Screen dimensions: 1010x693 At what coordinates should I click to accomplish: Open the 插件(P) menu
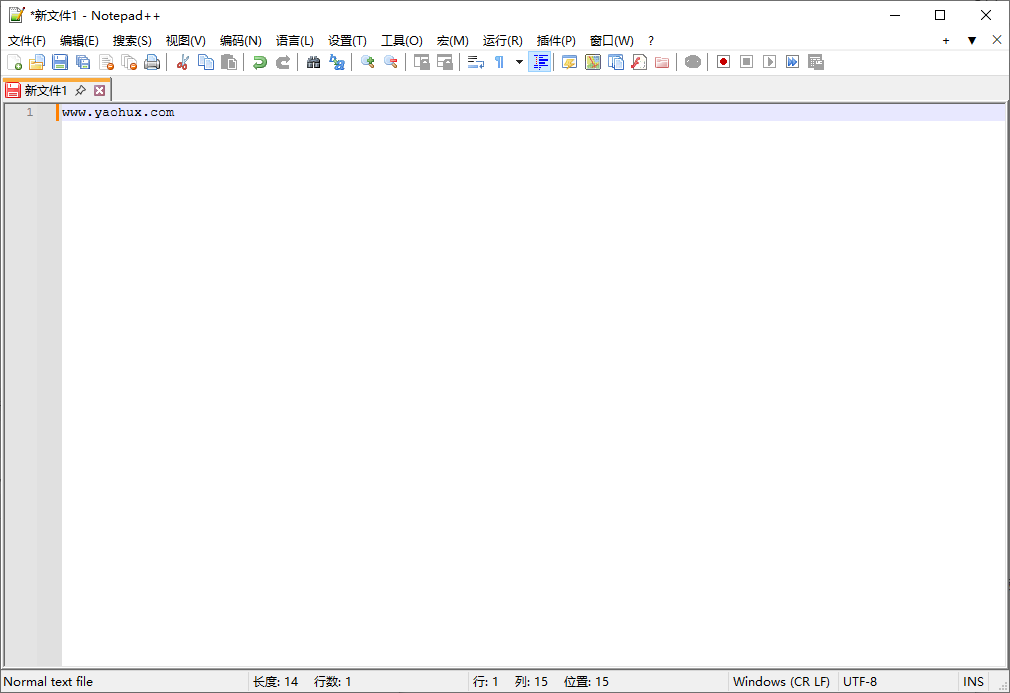click(x=556, y=40)
